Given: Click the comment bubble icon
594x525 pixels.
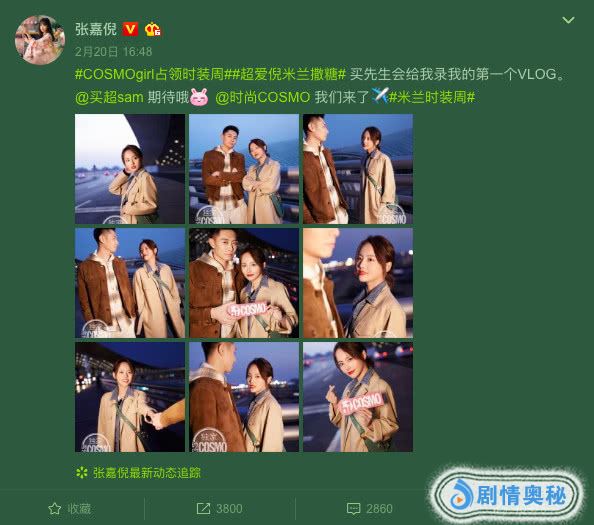Looking at the screenshot, I should click(x=353, y=508).
